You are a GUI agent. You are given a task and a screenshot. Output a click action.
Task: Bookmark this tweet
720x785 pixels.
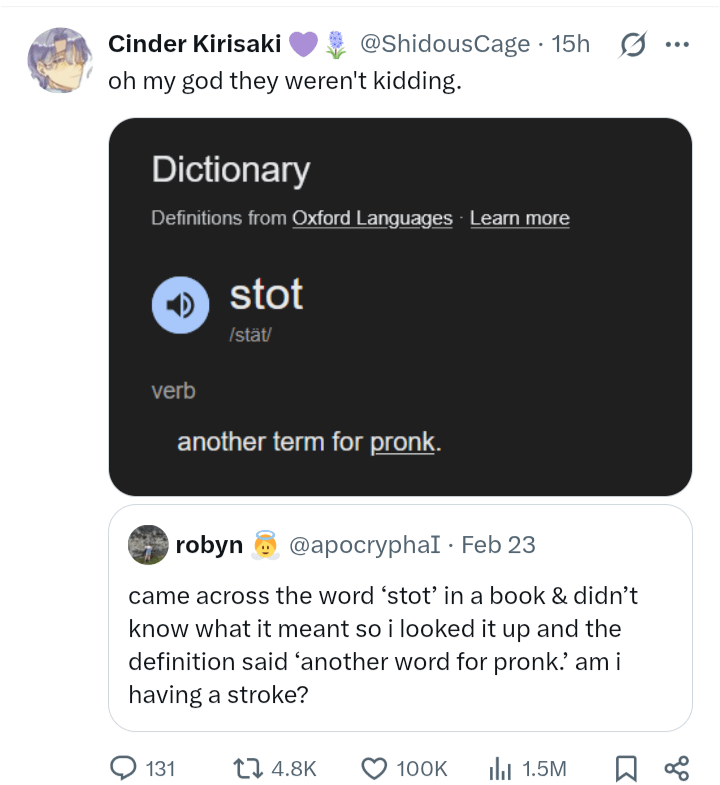[625, 767]
